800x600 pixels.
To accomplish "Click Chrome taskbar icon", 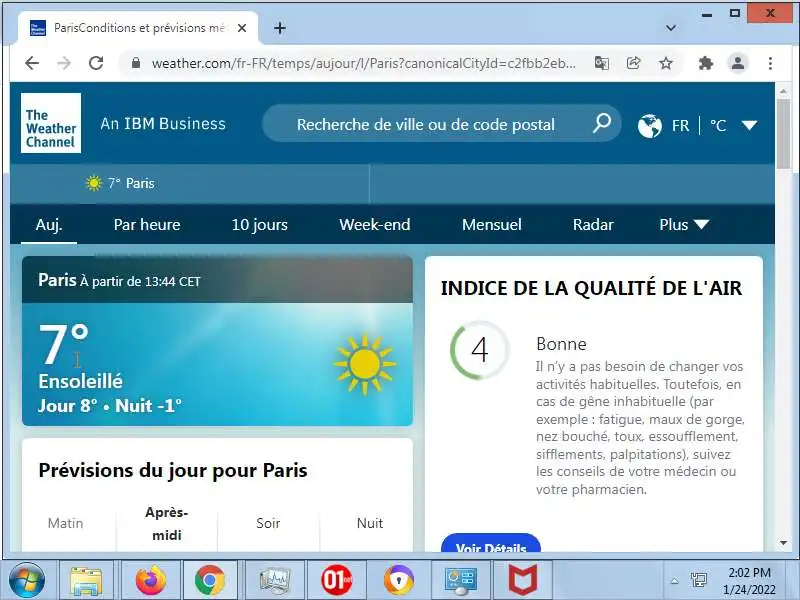I will point(210,580).
